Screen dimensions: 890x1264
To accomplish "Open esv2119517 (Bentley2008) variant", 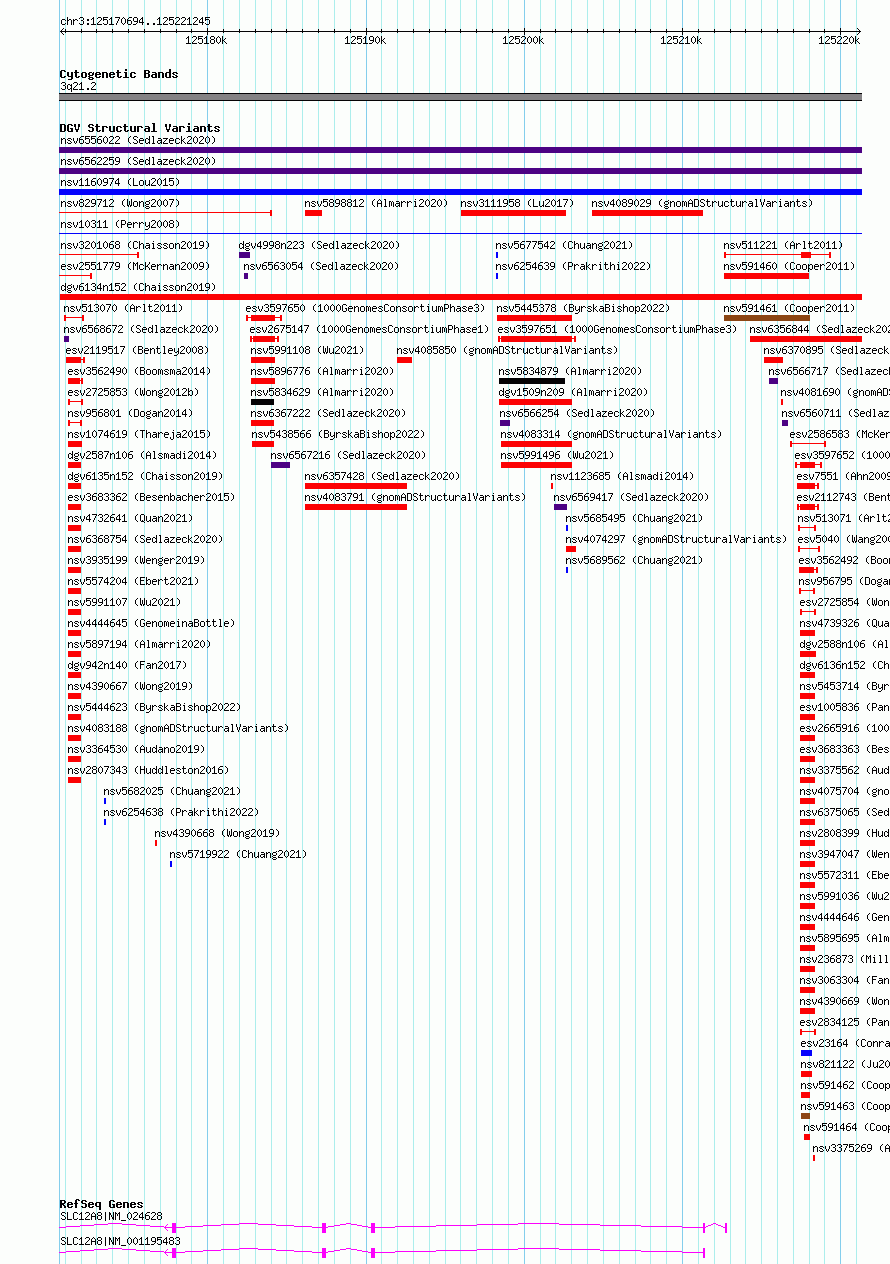I will (137, 350).
